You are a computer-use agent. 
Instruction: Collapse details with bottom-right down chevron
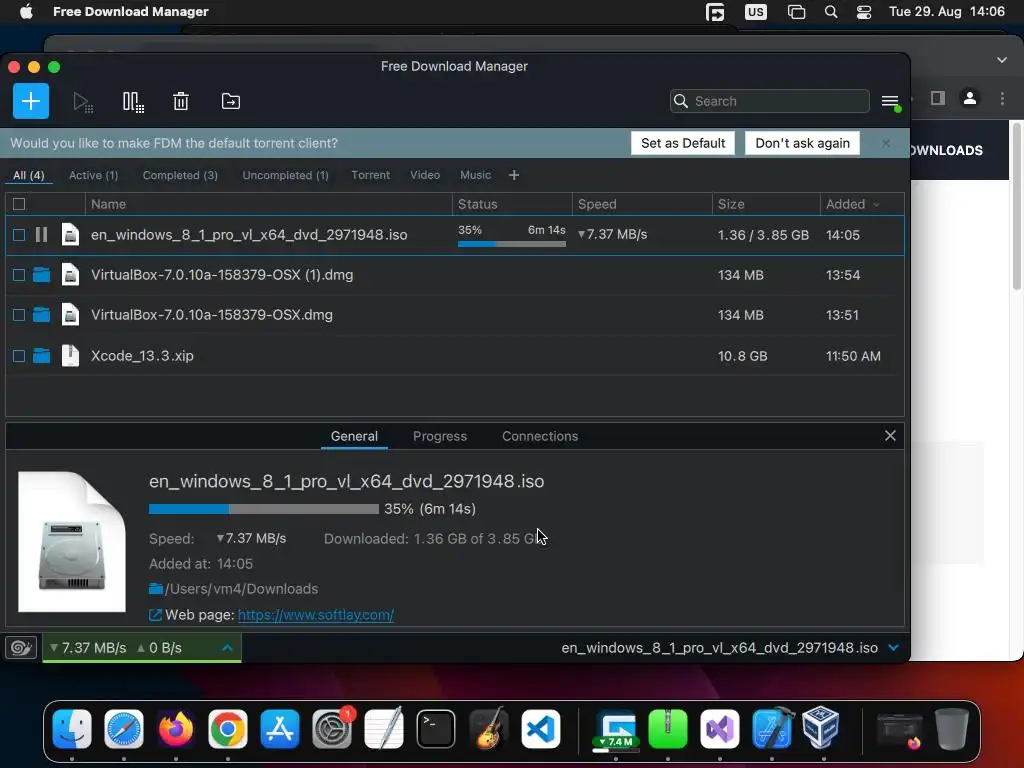tap(893, 647)
